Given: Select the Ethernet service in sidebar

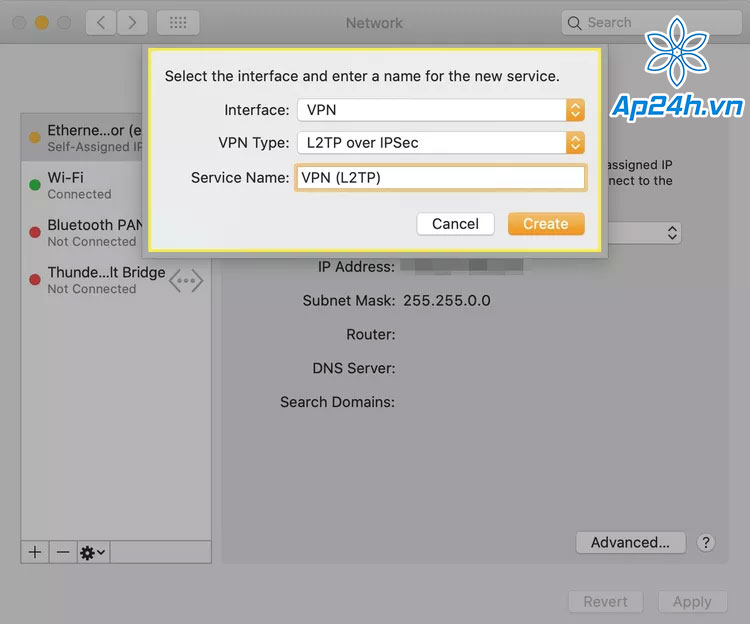Looking at the screenshot, I should tap(82, 138).
